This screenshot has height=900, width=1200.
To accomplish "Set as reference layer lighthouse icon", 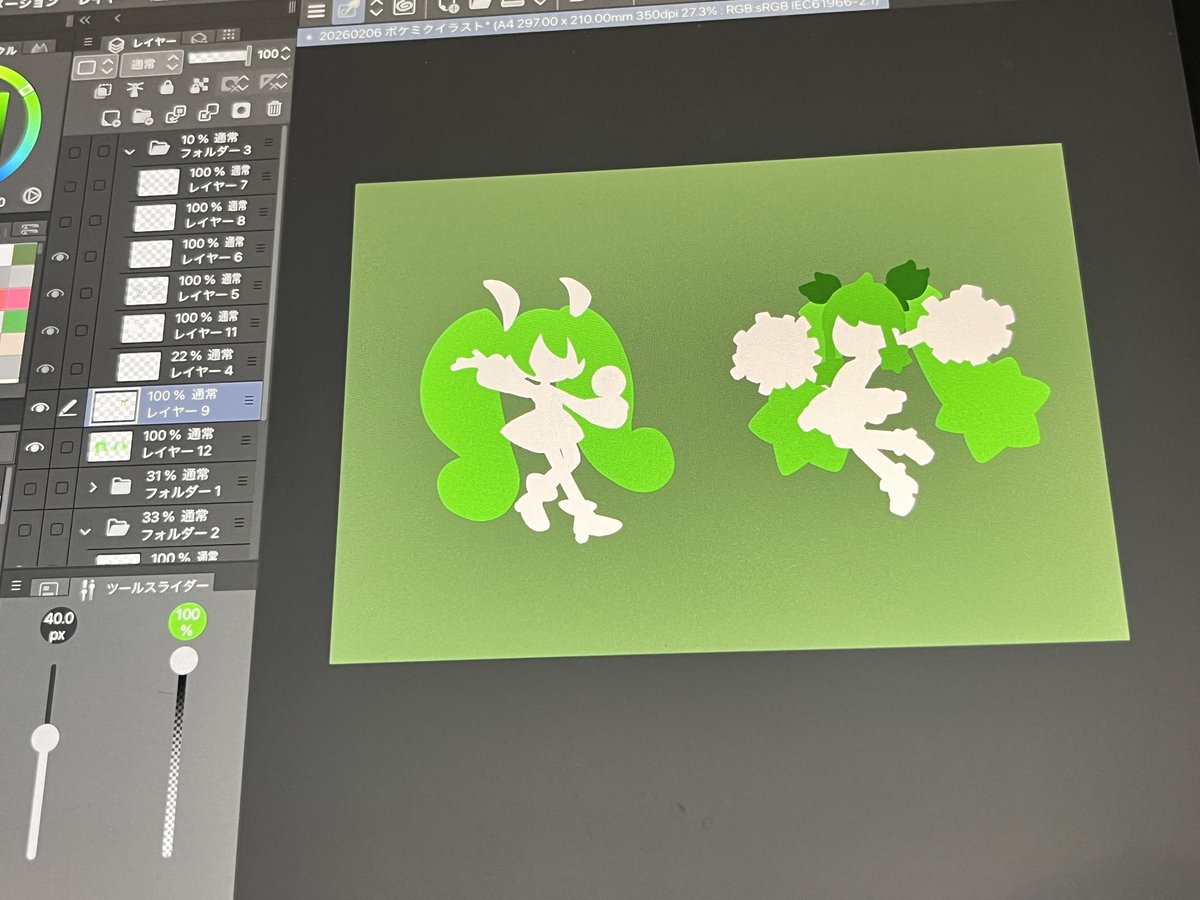I will [x=134, y=89].
